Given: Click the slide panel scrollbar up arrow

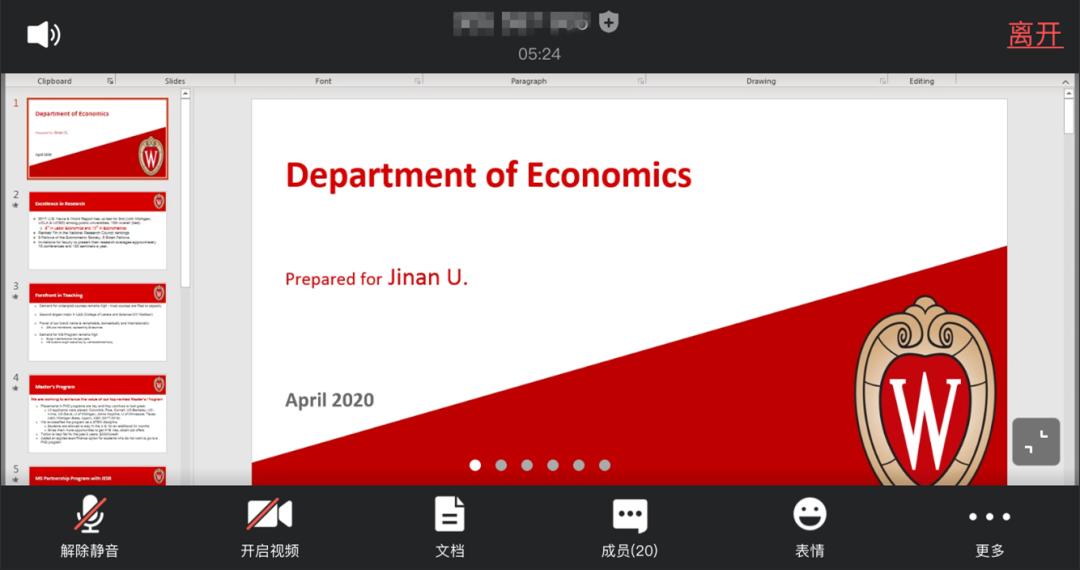Looking at the screenshot, I should tap(185, 94).
